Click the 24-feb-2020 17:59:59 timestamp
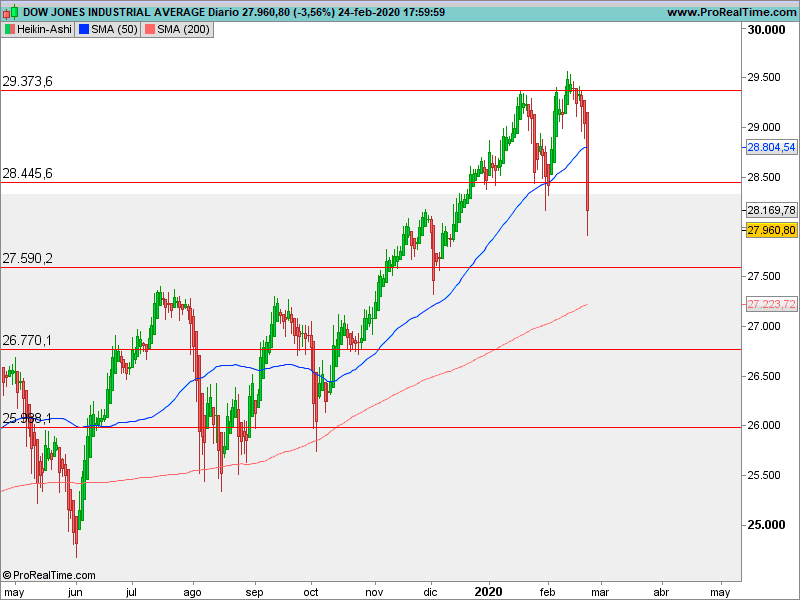800x600 pixels. point(391,12)
